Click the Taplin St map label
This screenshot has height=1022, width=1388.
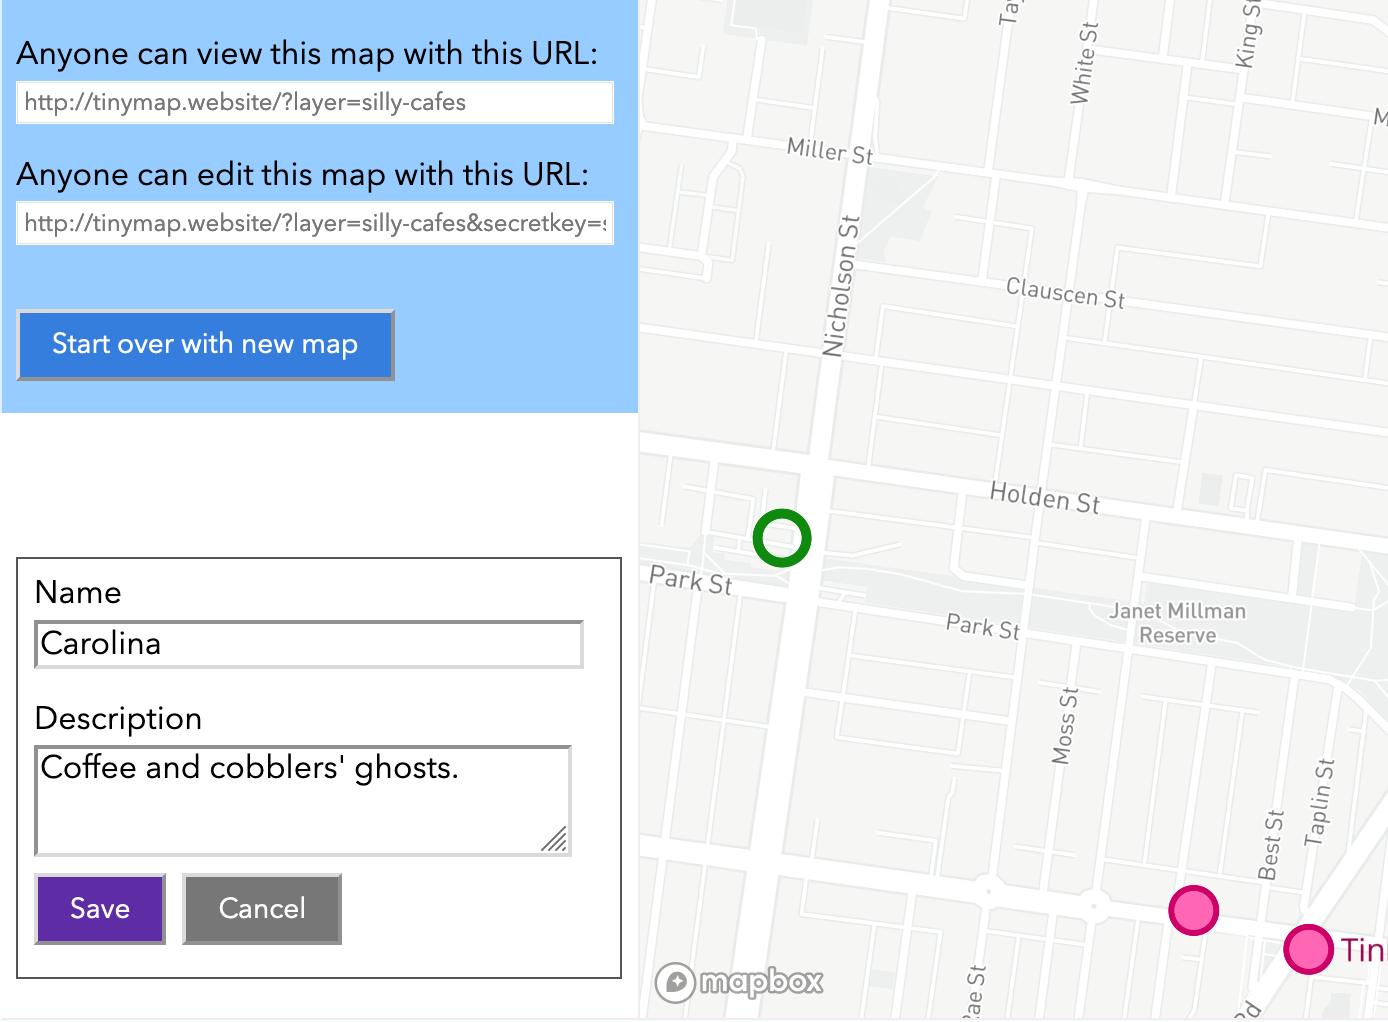click(x=1320, y=802)
